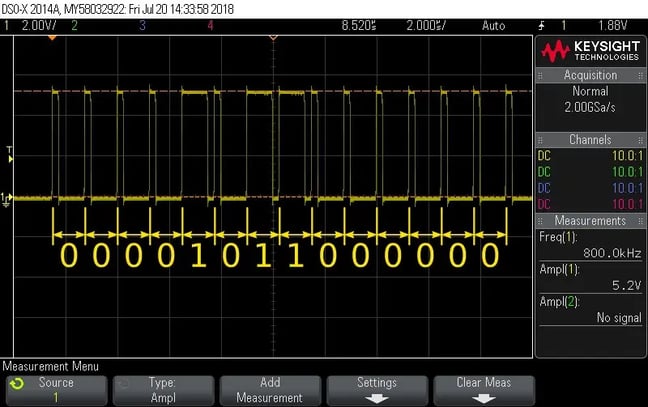Click the Auto trigger mode indicator
648x407 pixels.
493,26
